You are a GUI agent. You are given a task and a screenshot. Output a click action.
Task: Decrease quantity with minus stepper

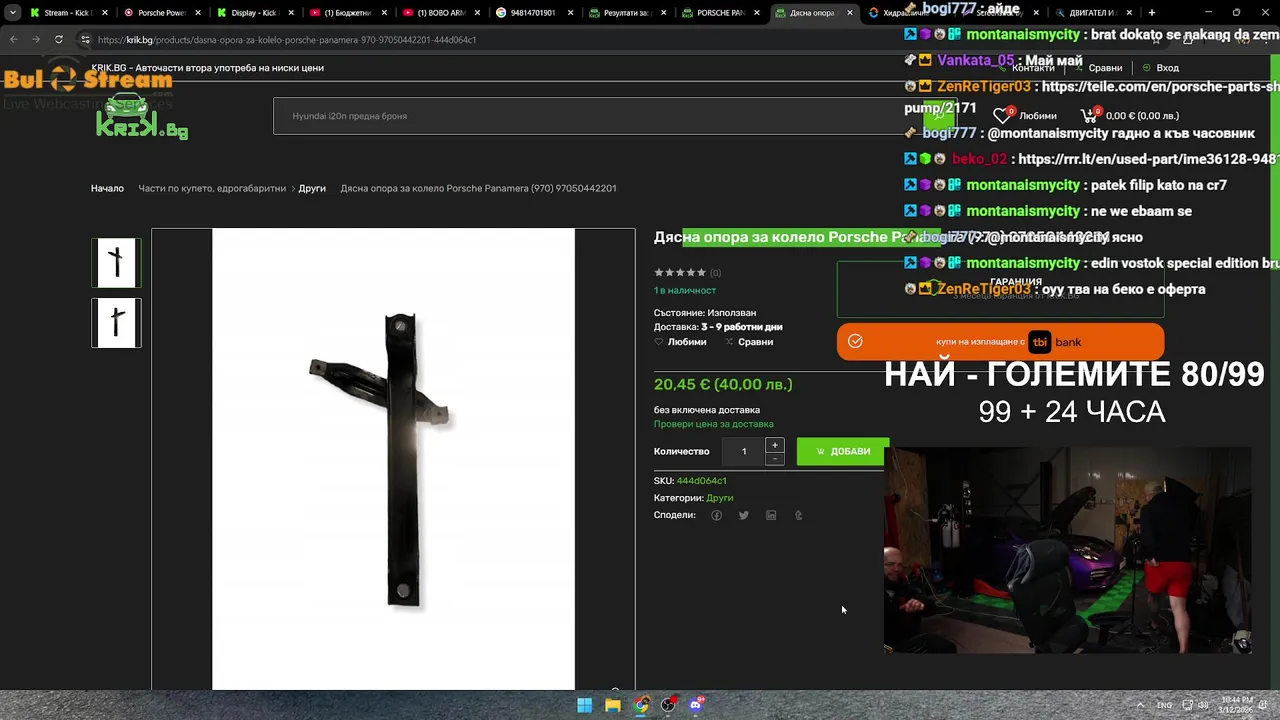[x=774, y=459]
